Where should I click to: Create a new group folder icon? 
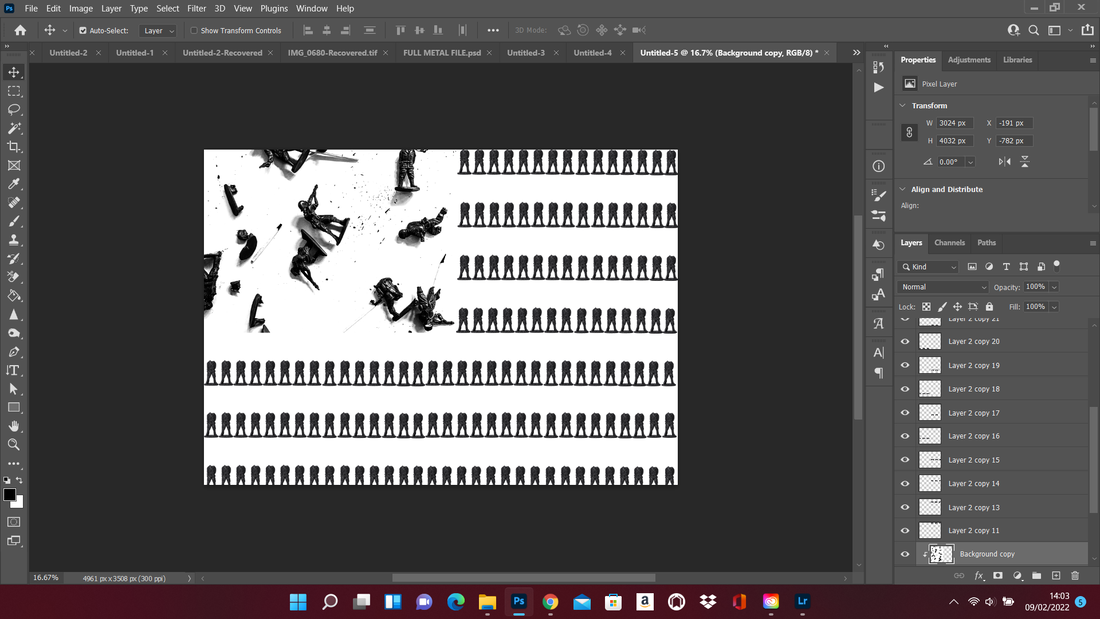click(x=1036, y=575)
